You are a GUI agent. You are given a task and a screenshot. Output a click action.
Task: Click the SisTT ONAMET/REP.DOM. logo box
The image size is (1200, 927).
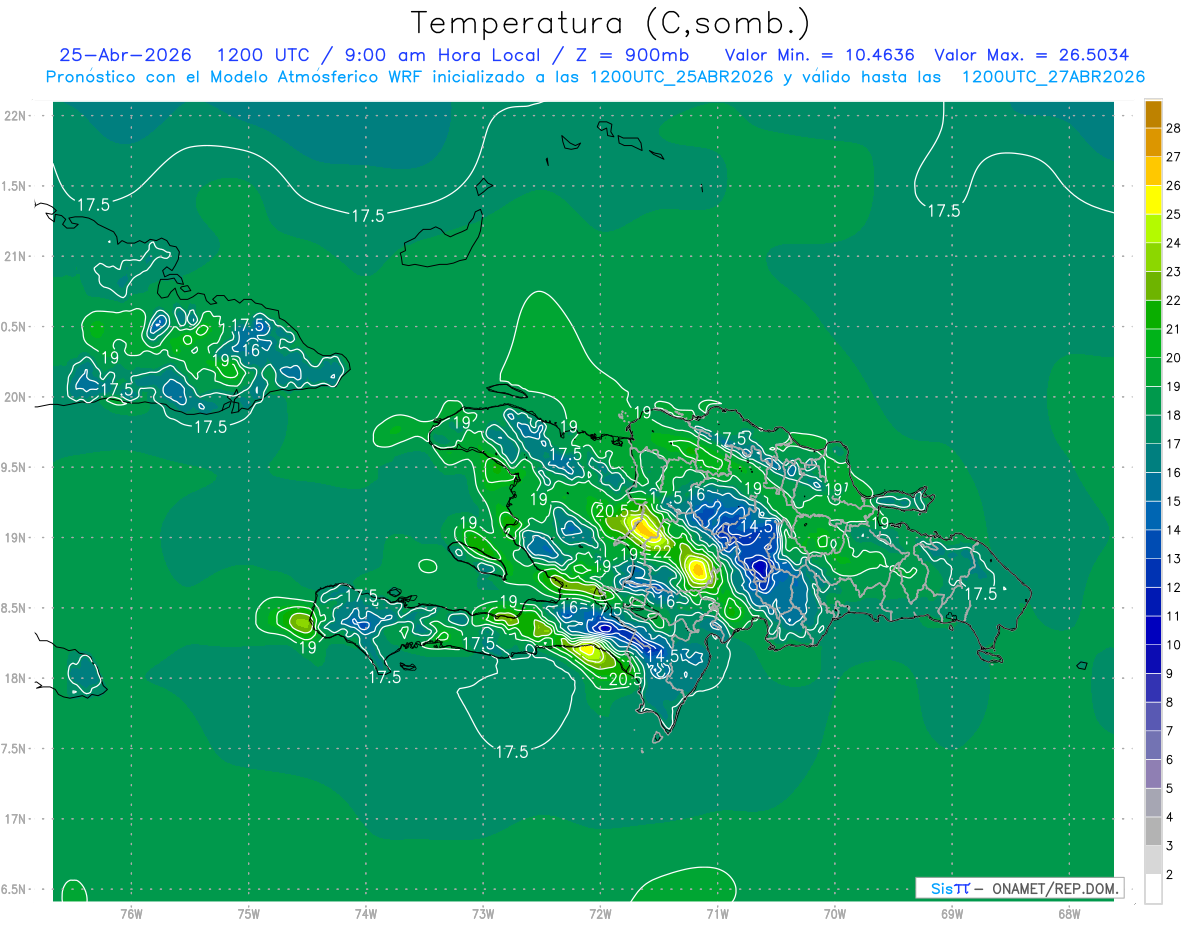(1019, 888)
